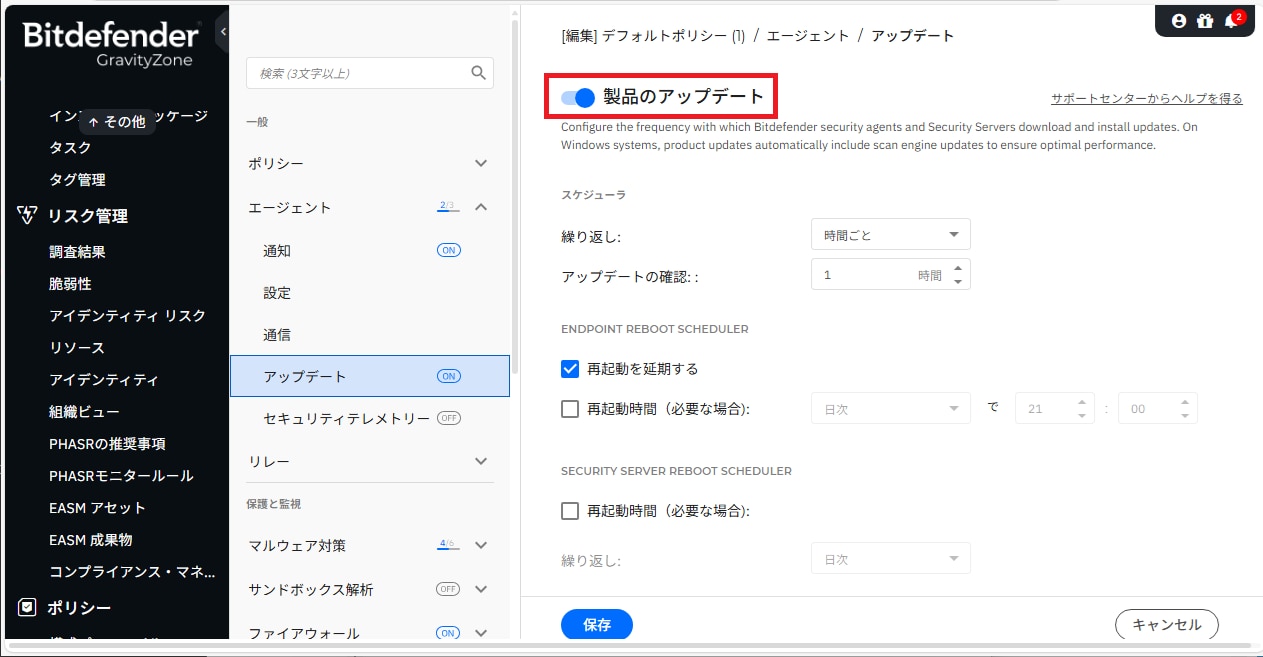Screen dimensions: 1263x657
Task: Open the 繰り返し 時間ごと dropdown
Action: 890,235
